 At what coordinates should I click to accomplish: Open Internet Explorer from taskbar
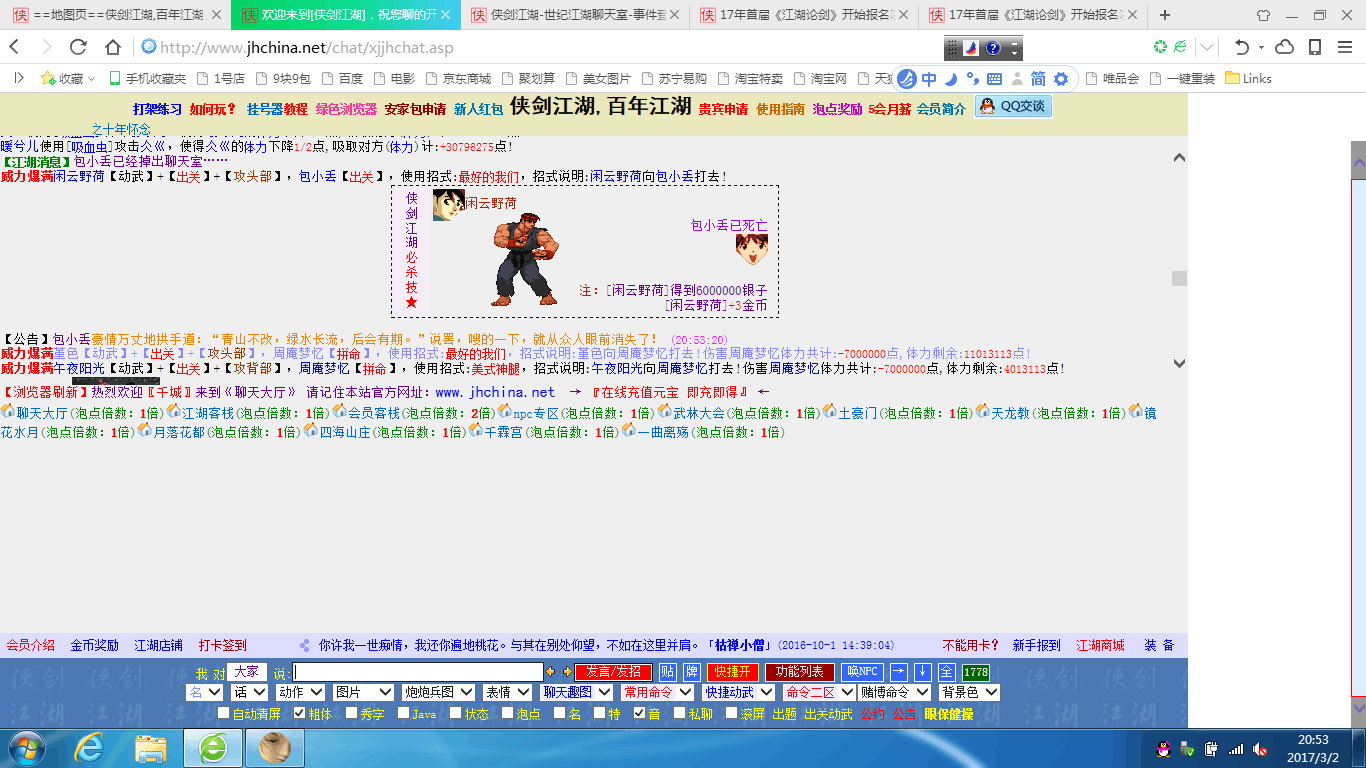(90, 747)
